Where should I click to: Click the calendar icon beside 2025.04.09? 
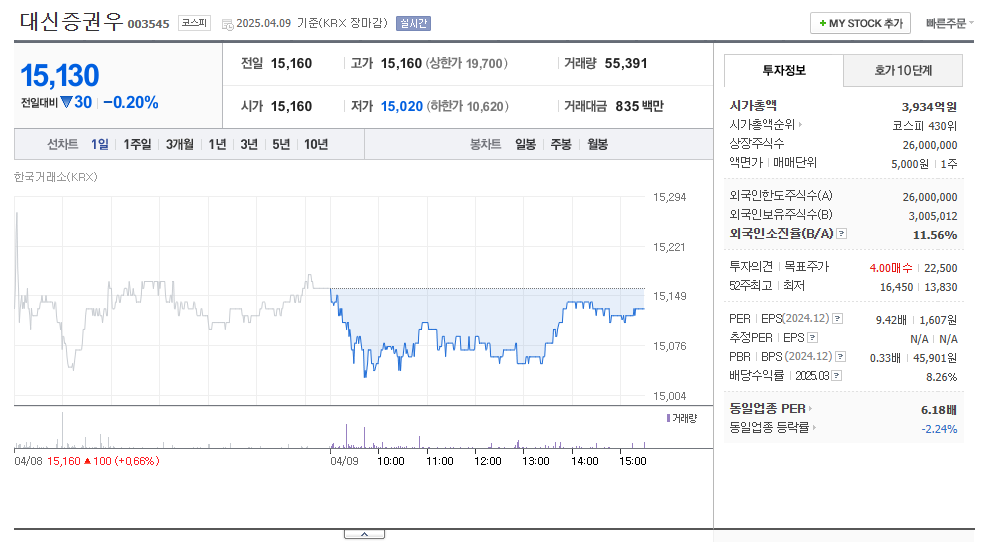[228, 24]
